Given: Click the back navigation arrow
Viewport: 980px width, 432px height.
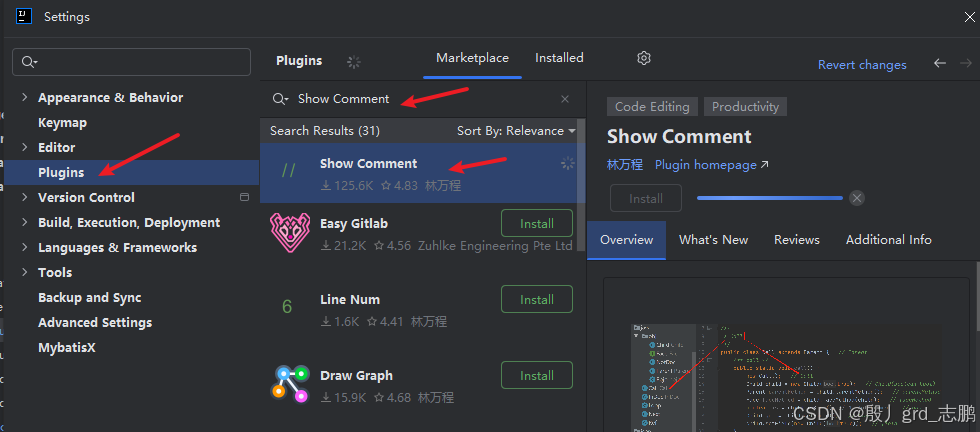Looking at the screenshot, I should click(x=939, y=63).
